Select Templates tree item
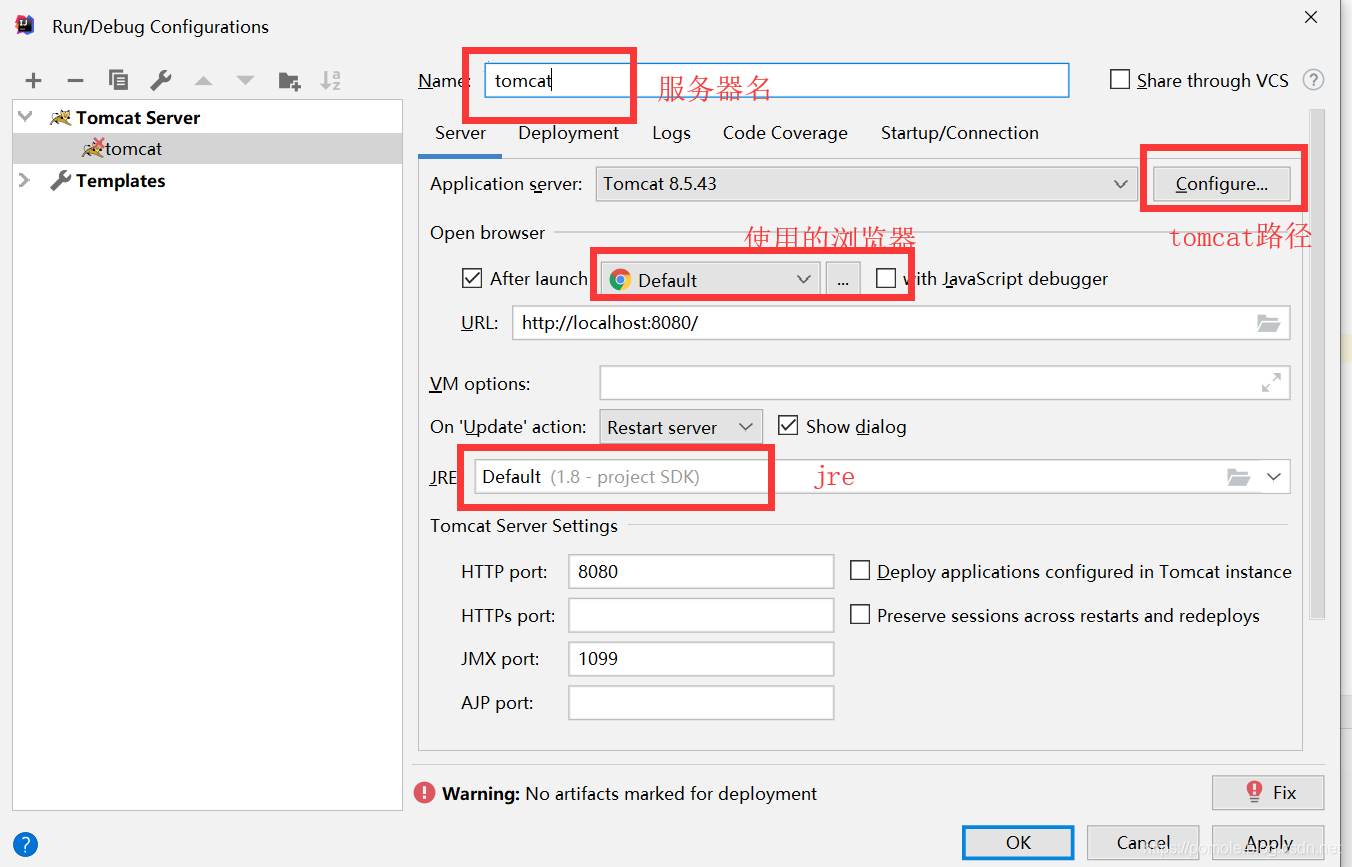 (x=120, y=181)
